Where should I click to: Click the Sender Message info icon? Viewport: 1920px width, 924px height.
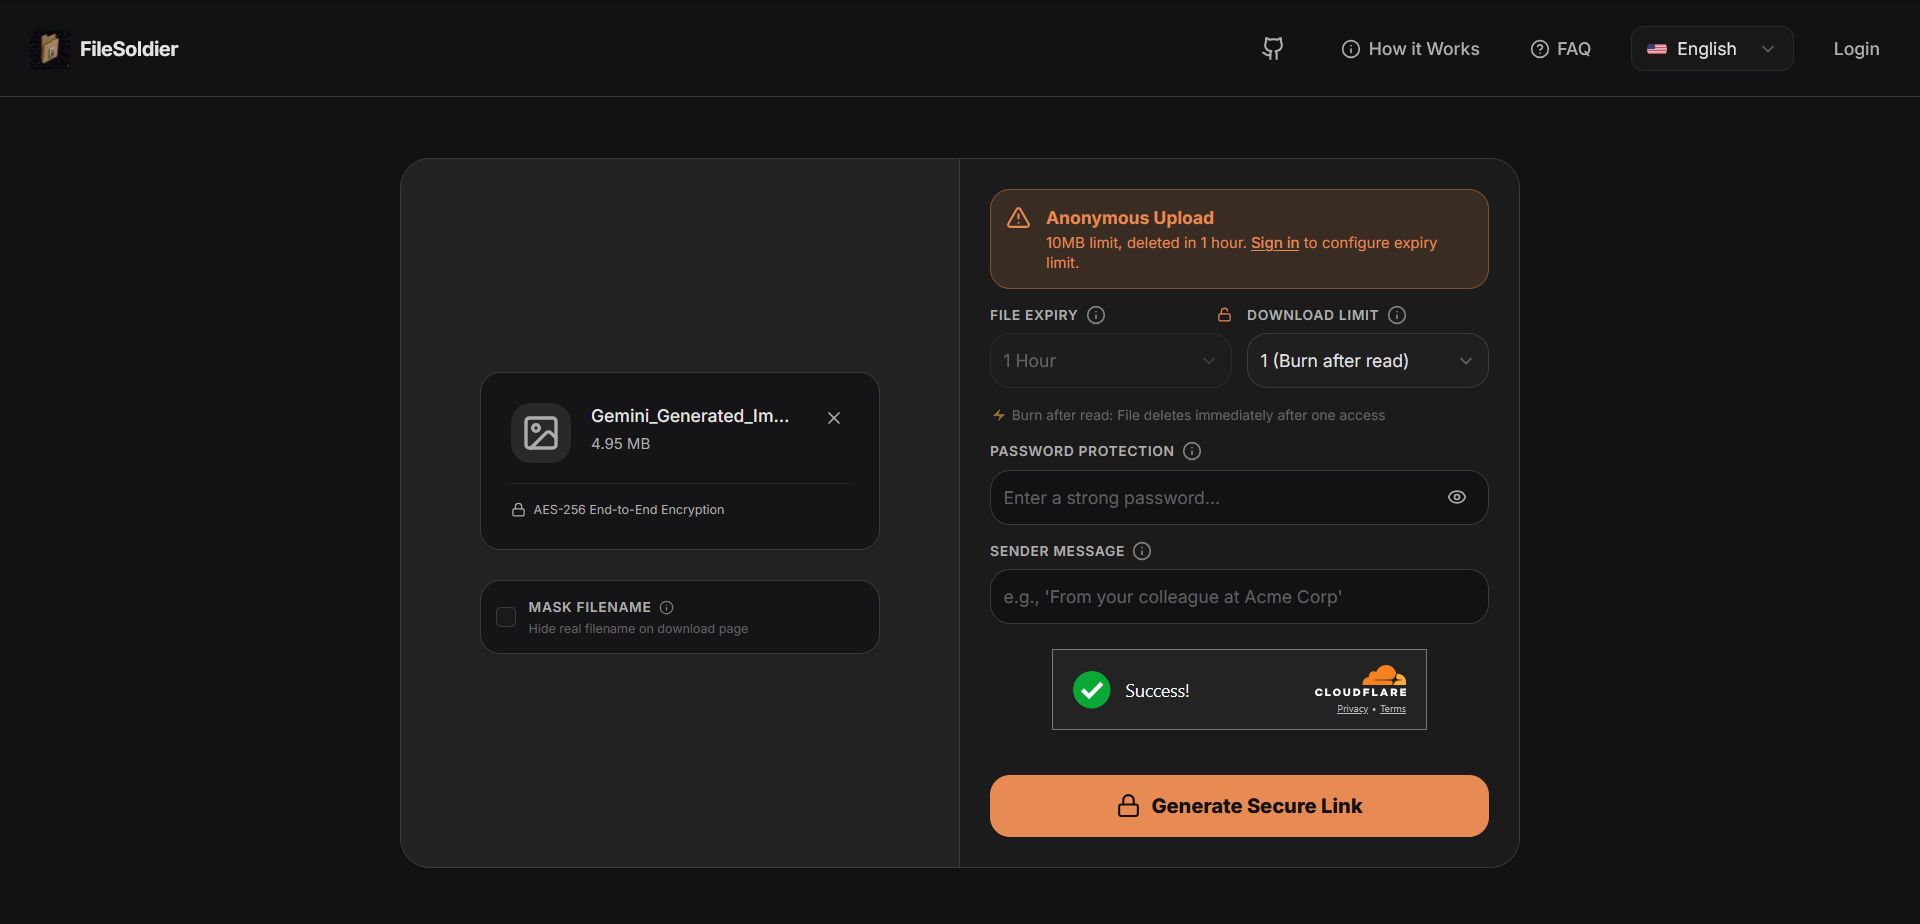click(1142, 551)
